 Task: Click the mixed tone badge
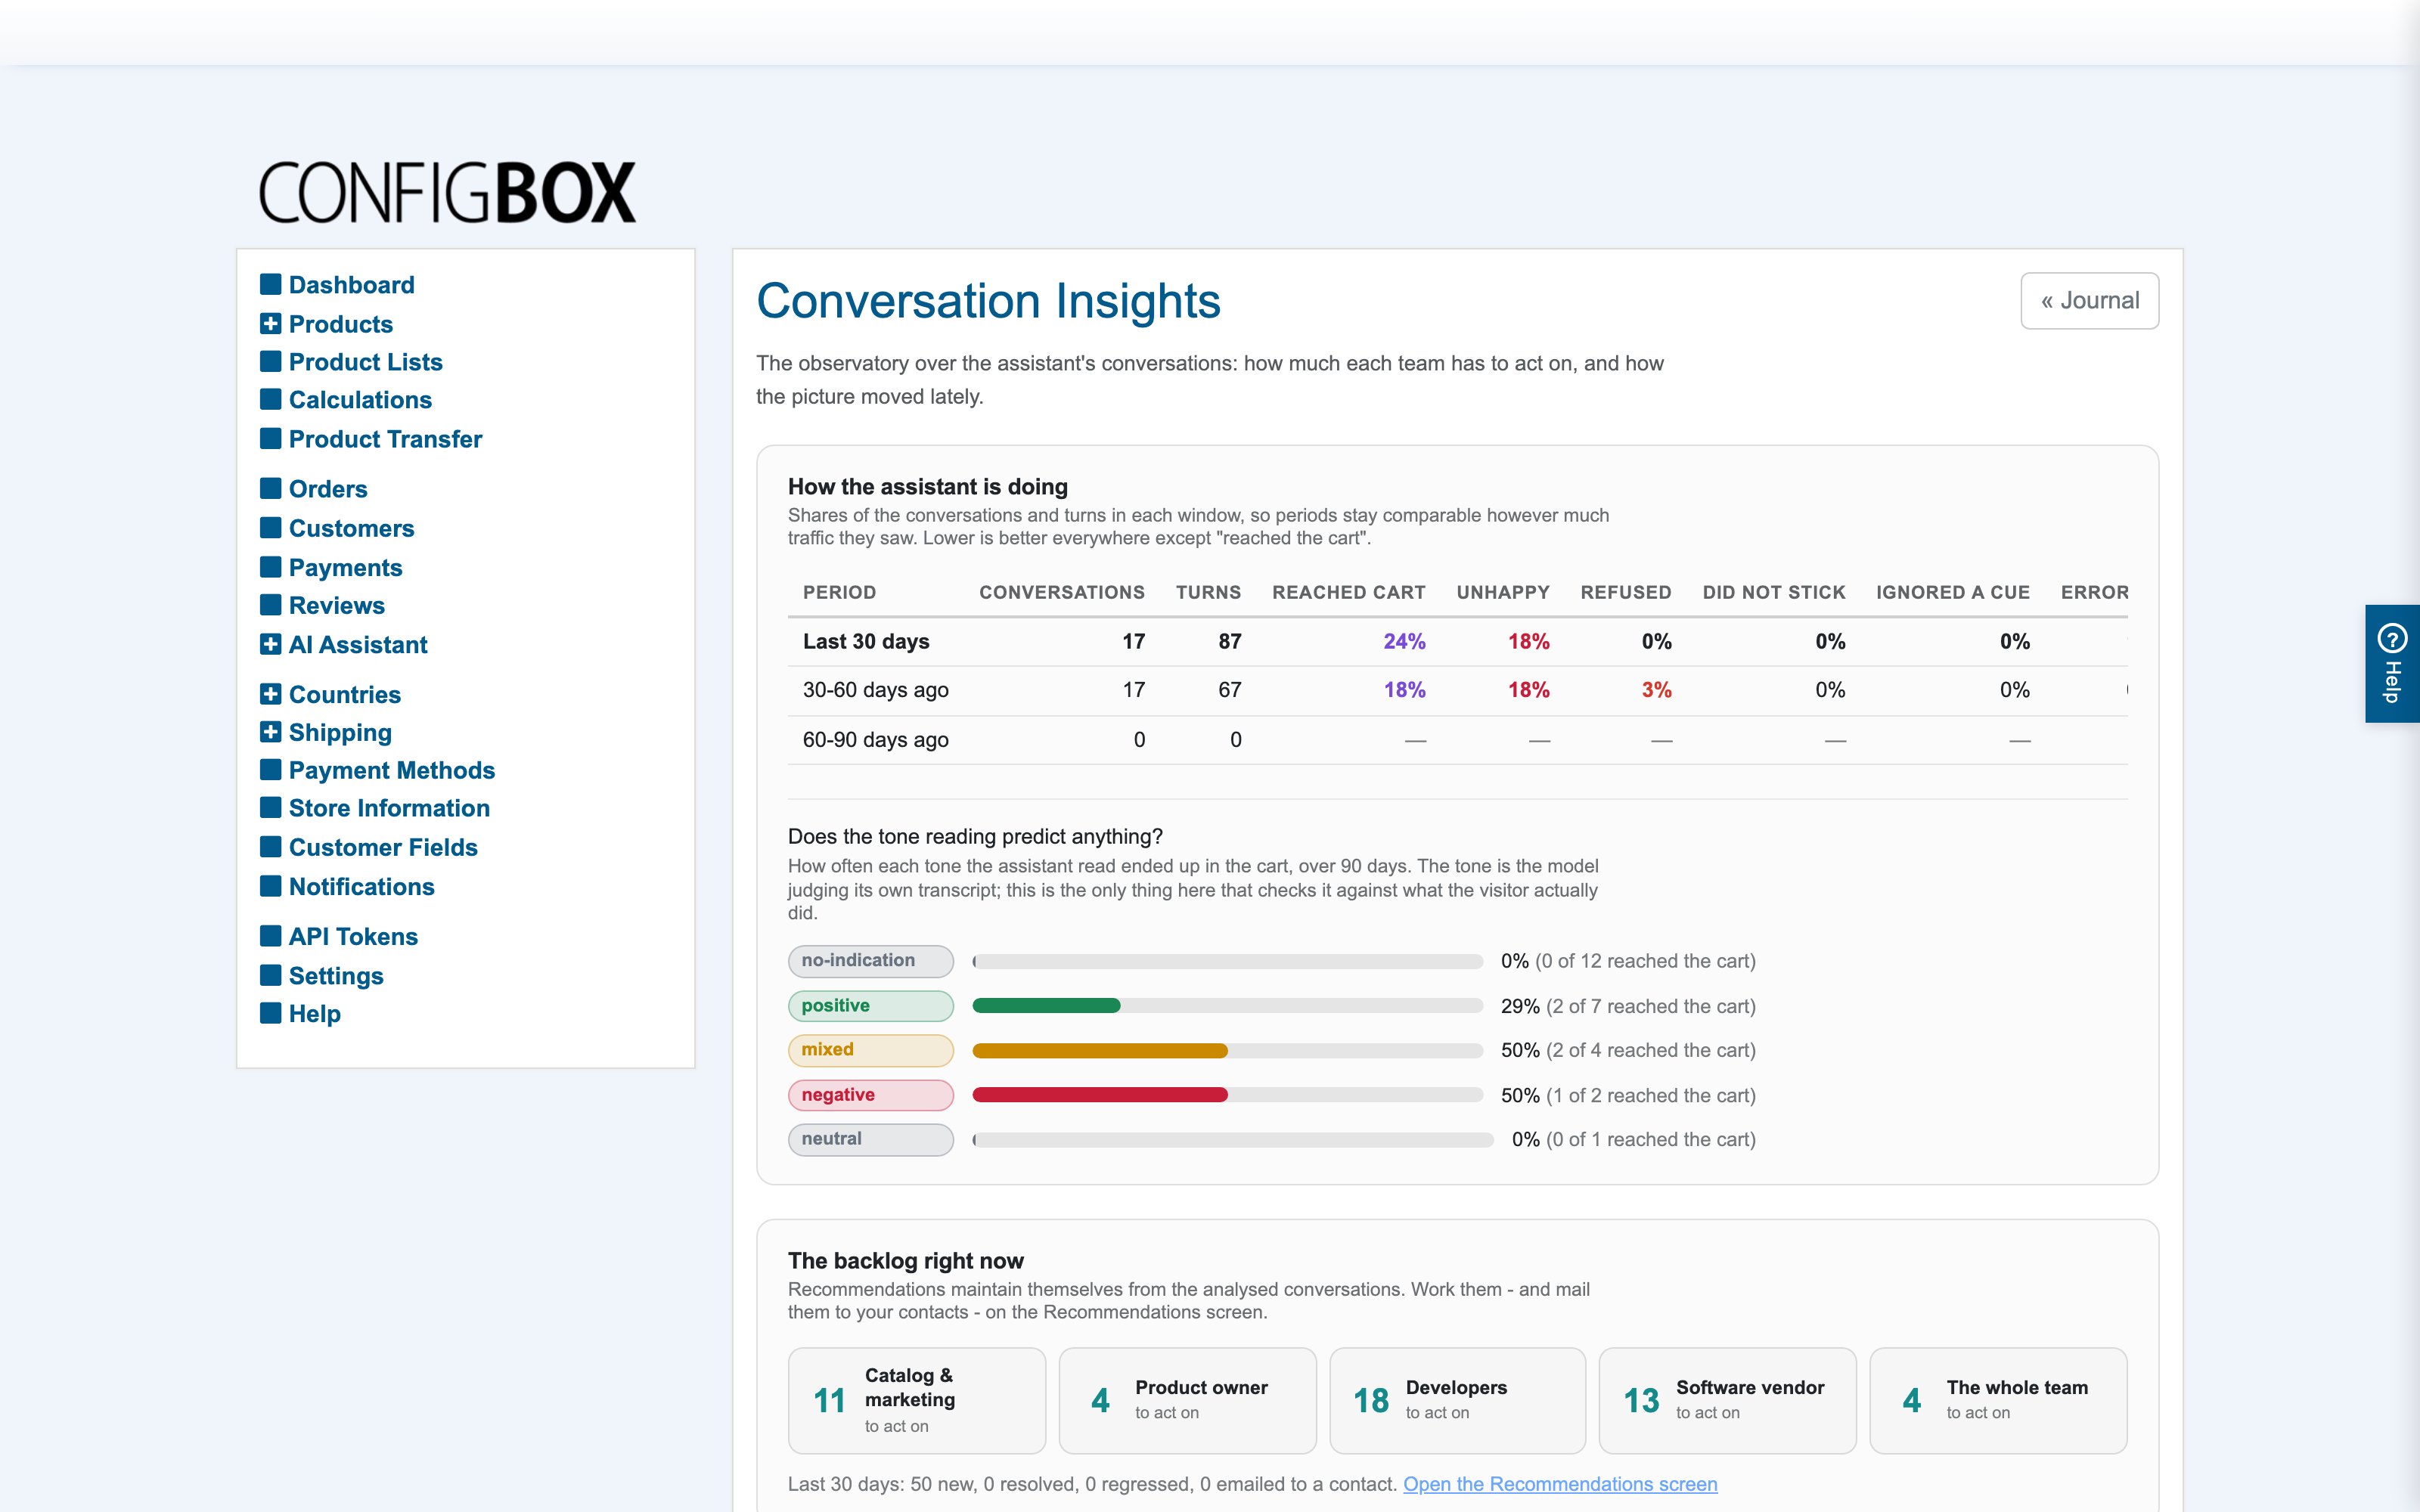(870, 1050)
